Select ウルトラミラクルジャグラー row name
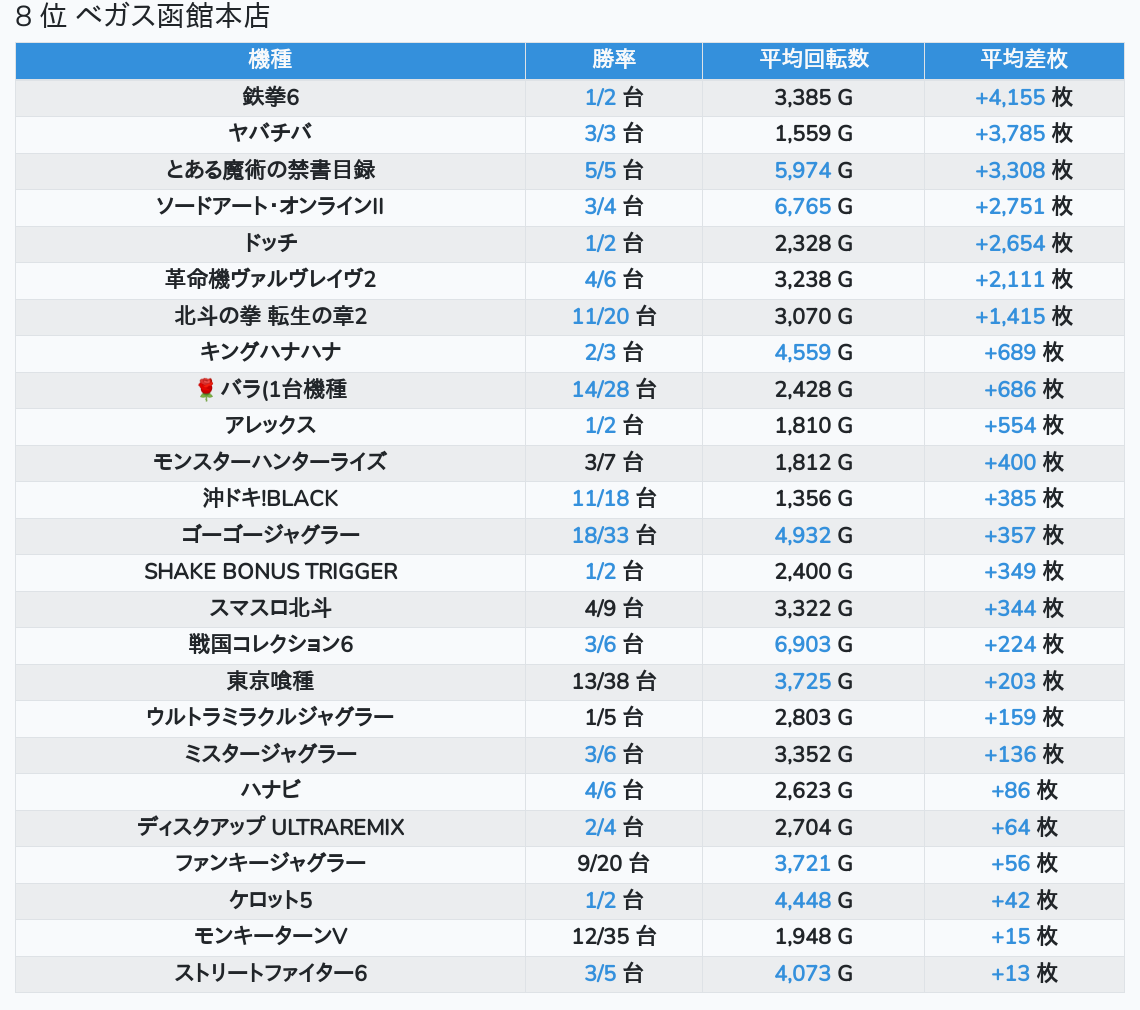 click(x=270, y=718)
